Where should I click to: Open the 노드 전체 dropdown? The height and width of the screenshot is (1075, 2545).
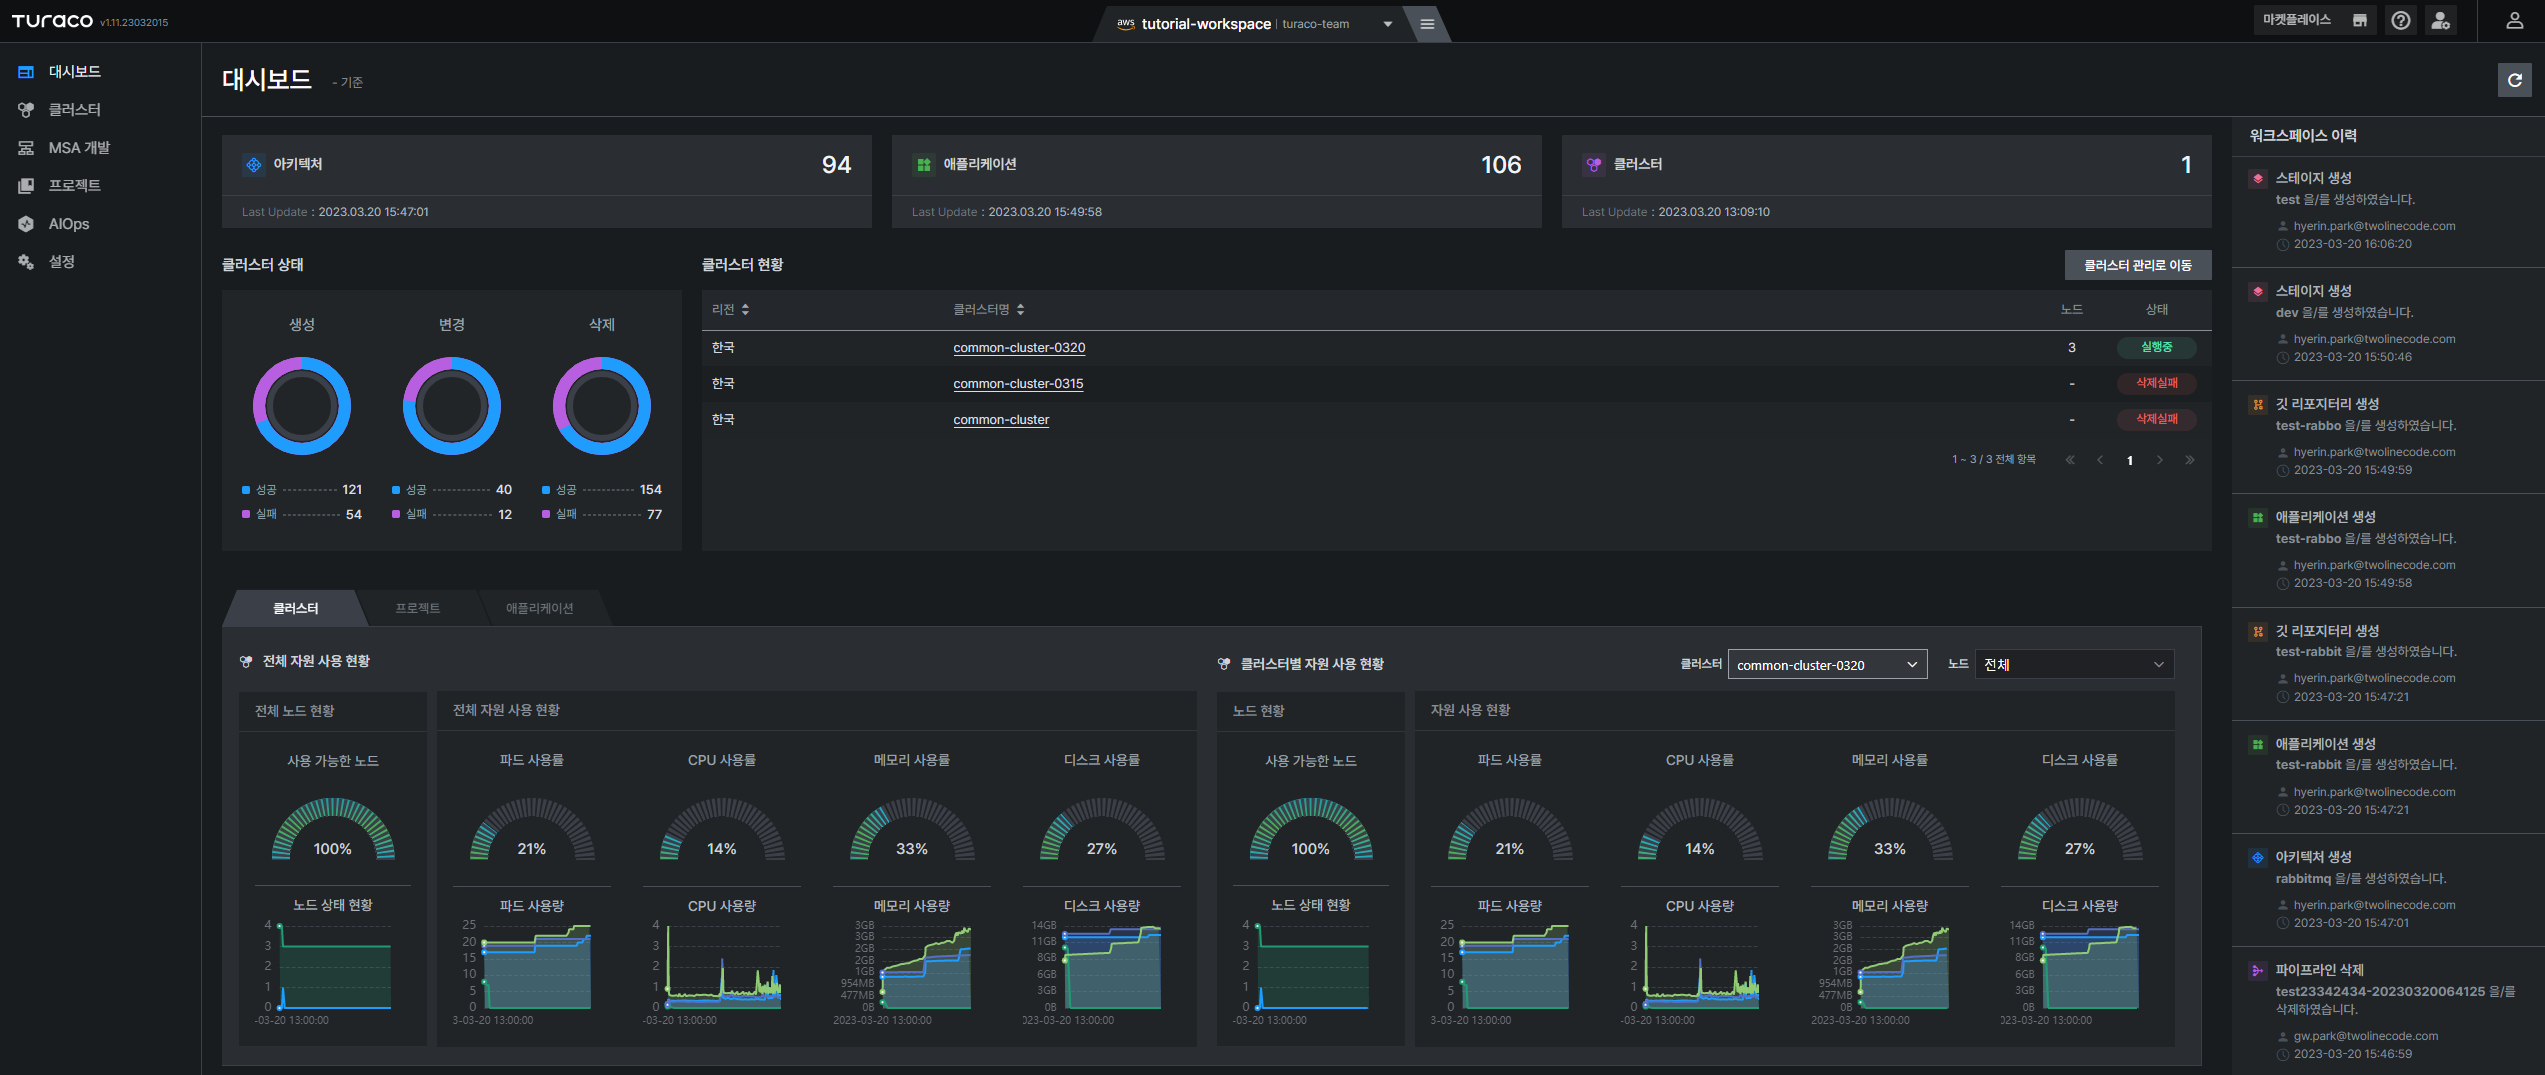(2073, 665)
